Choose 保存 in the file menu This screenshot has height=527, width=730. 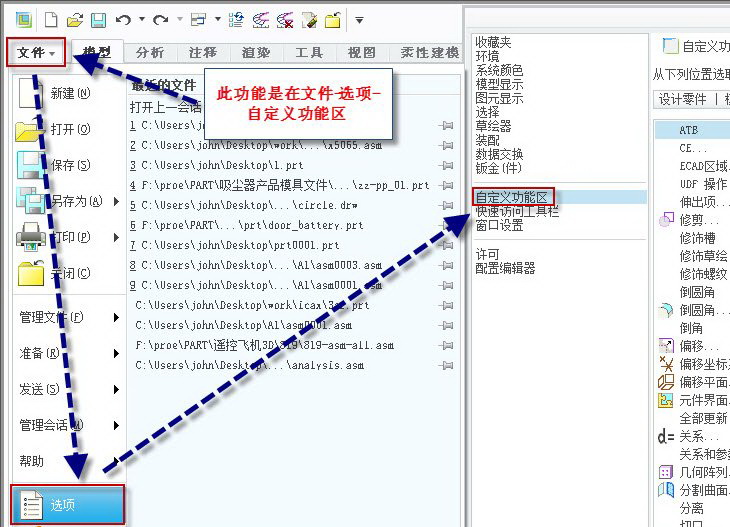pos(69,165)
